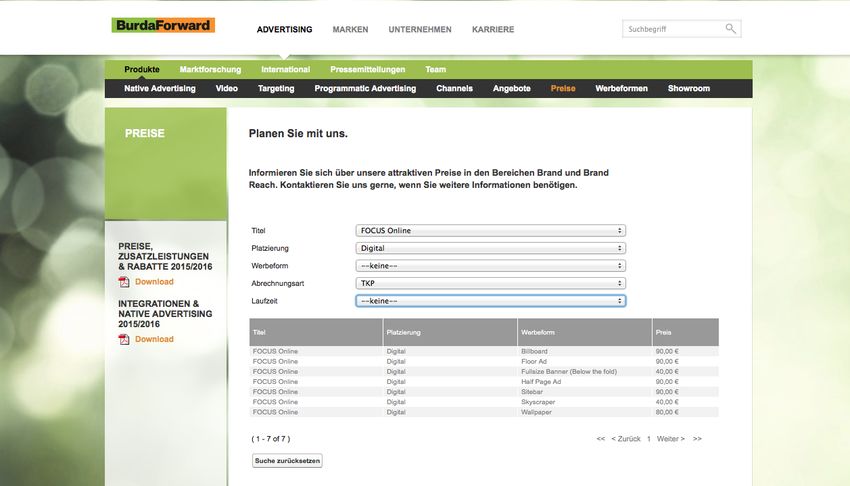Viewport: 850px width, 486px height.
Task: Sort table by Preis column header
Action: click(x=664, y=331)
